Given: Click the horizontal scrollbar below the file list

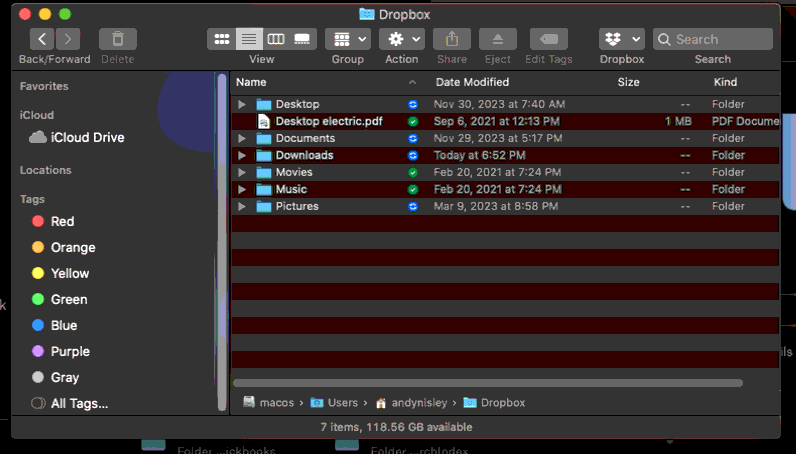Looking at the screenshot, I should tap(488, 383).
